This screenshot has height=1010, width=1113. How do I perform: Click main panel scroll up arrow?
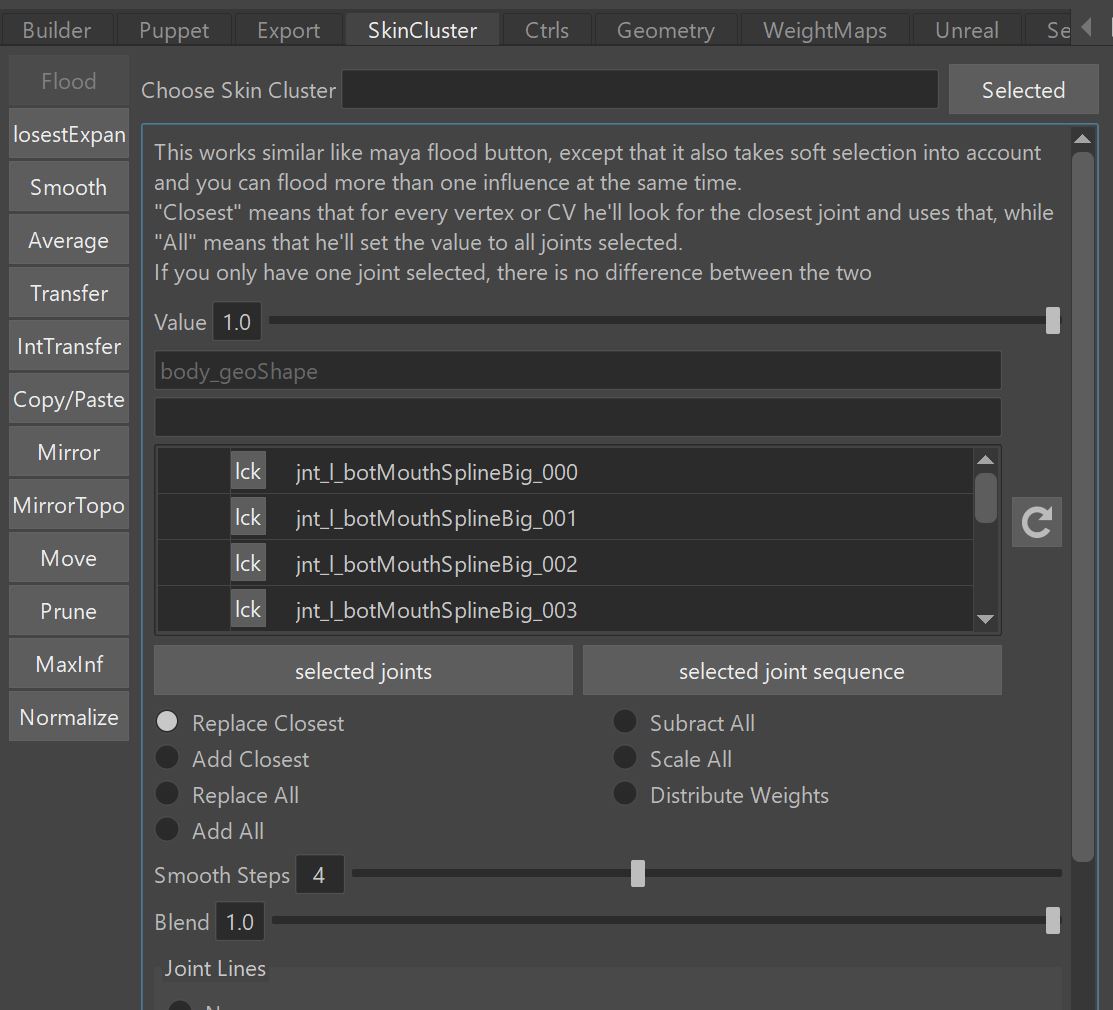(x=1082, y=138)
